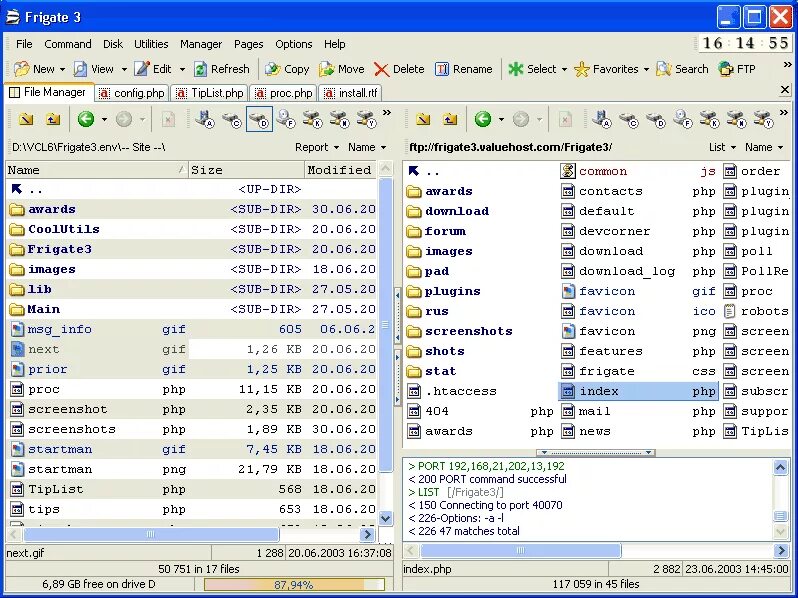
Task: Click the Search toolbar button
Action: (682, 69)
